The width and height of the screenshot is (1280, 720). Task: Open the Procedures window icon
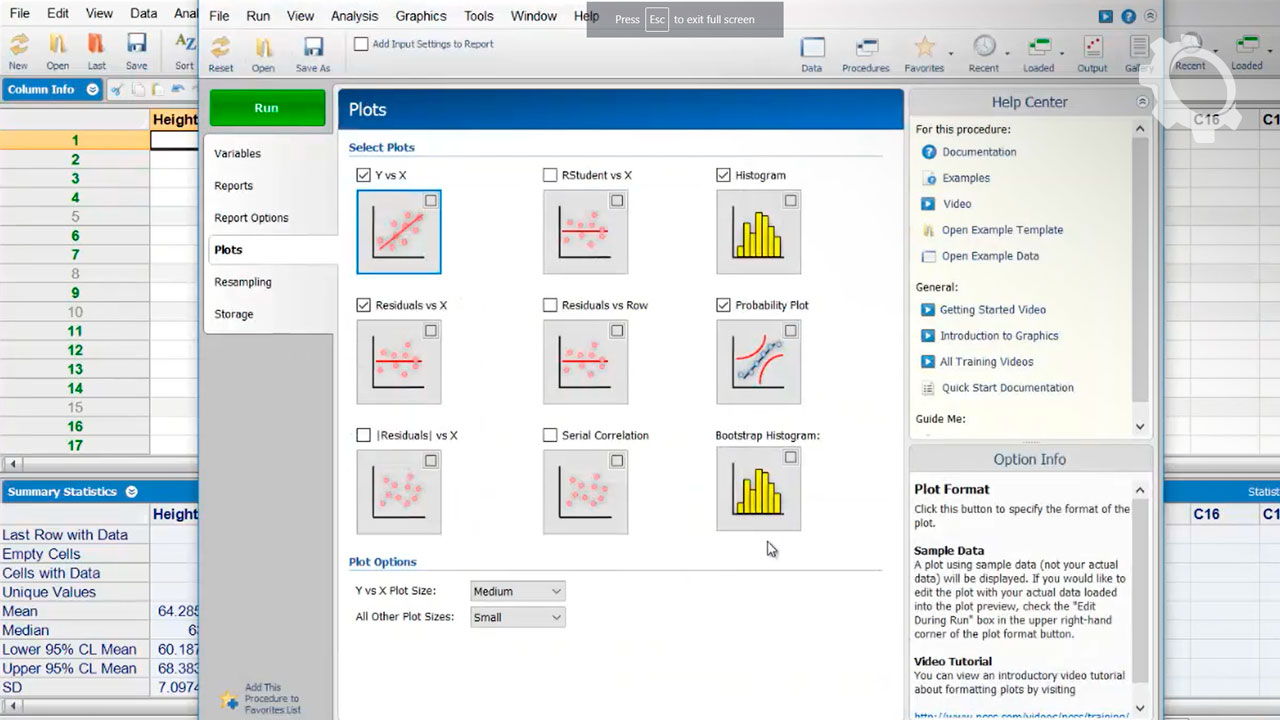(x=866, y=48)
